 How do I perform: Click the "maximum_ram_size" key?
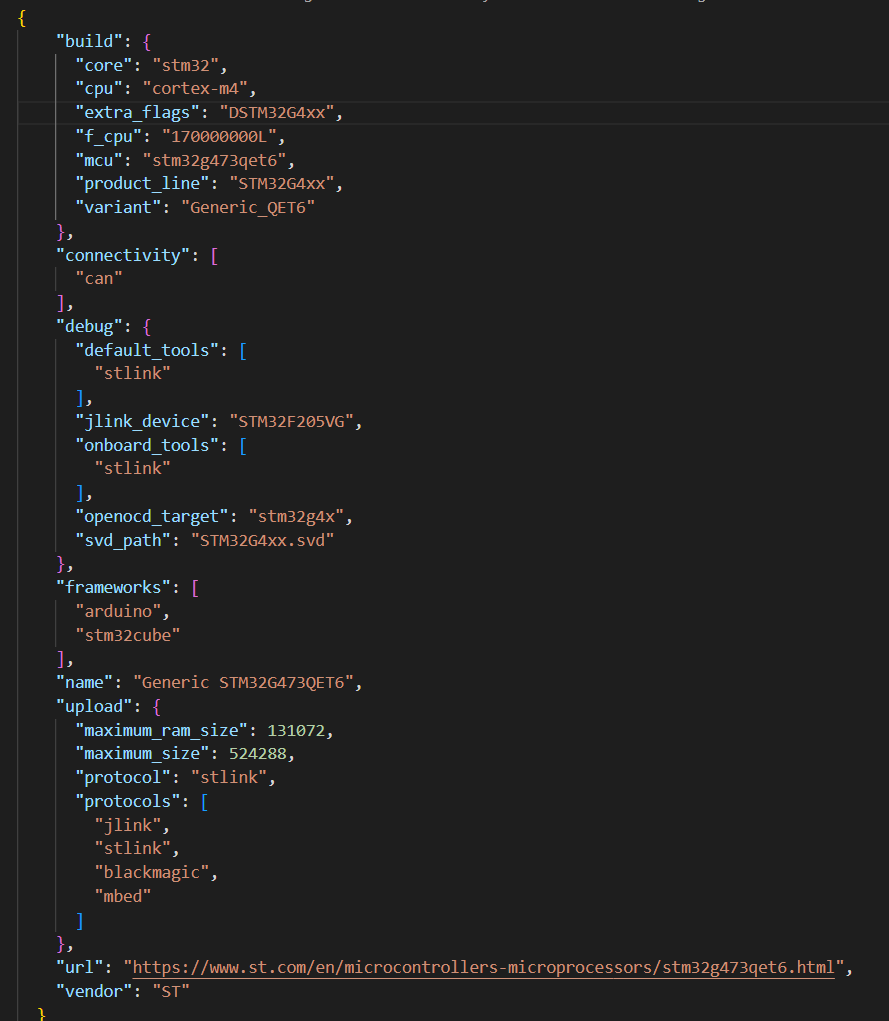click(x=162, y=731)
